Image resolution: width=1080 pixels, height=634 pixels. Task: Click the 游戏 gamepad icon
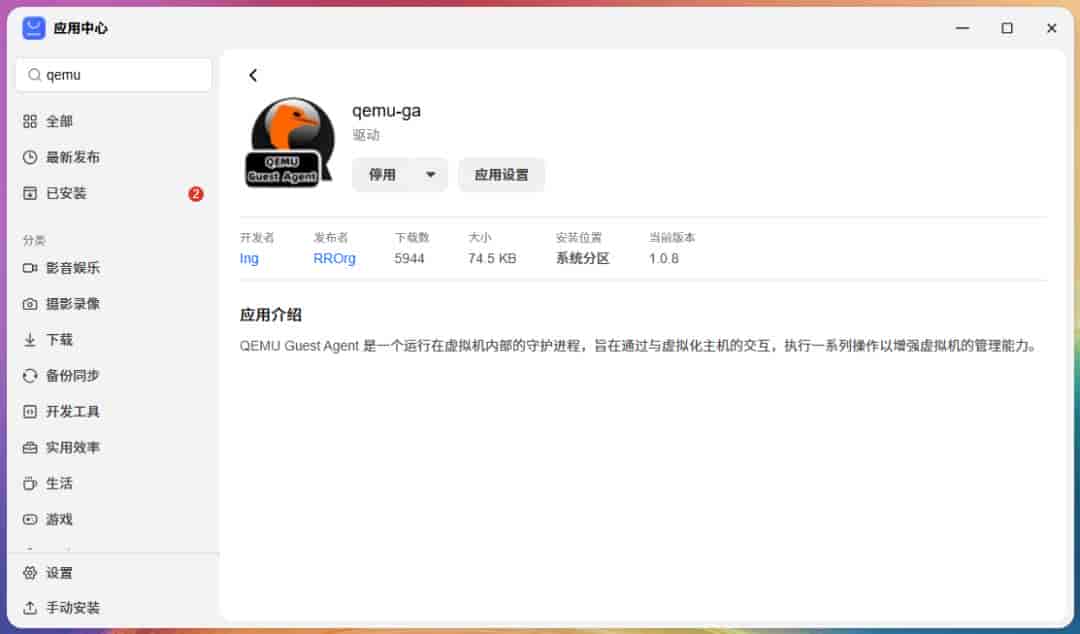pos(30,519)
